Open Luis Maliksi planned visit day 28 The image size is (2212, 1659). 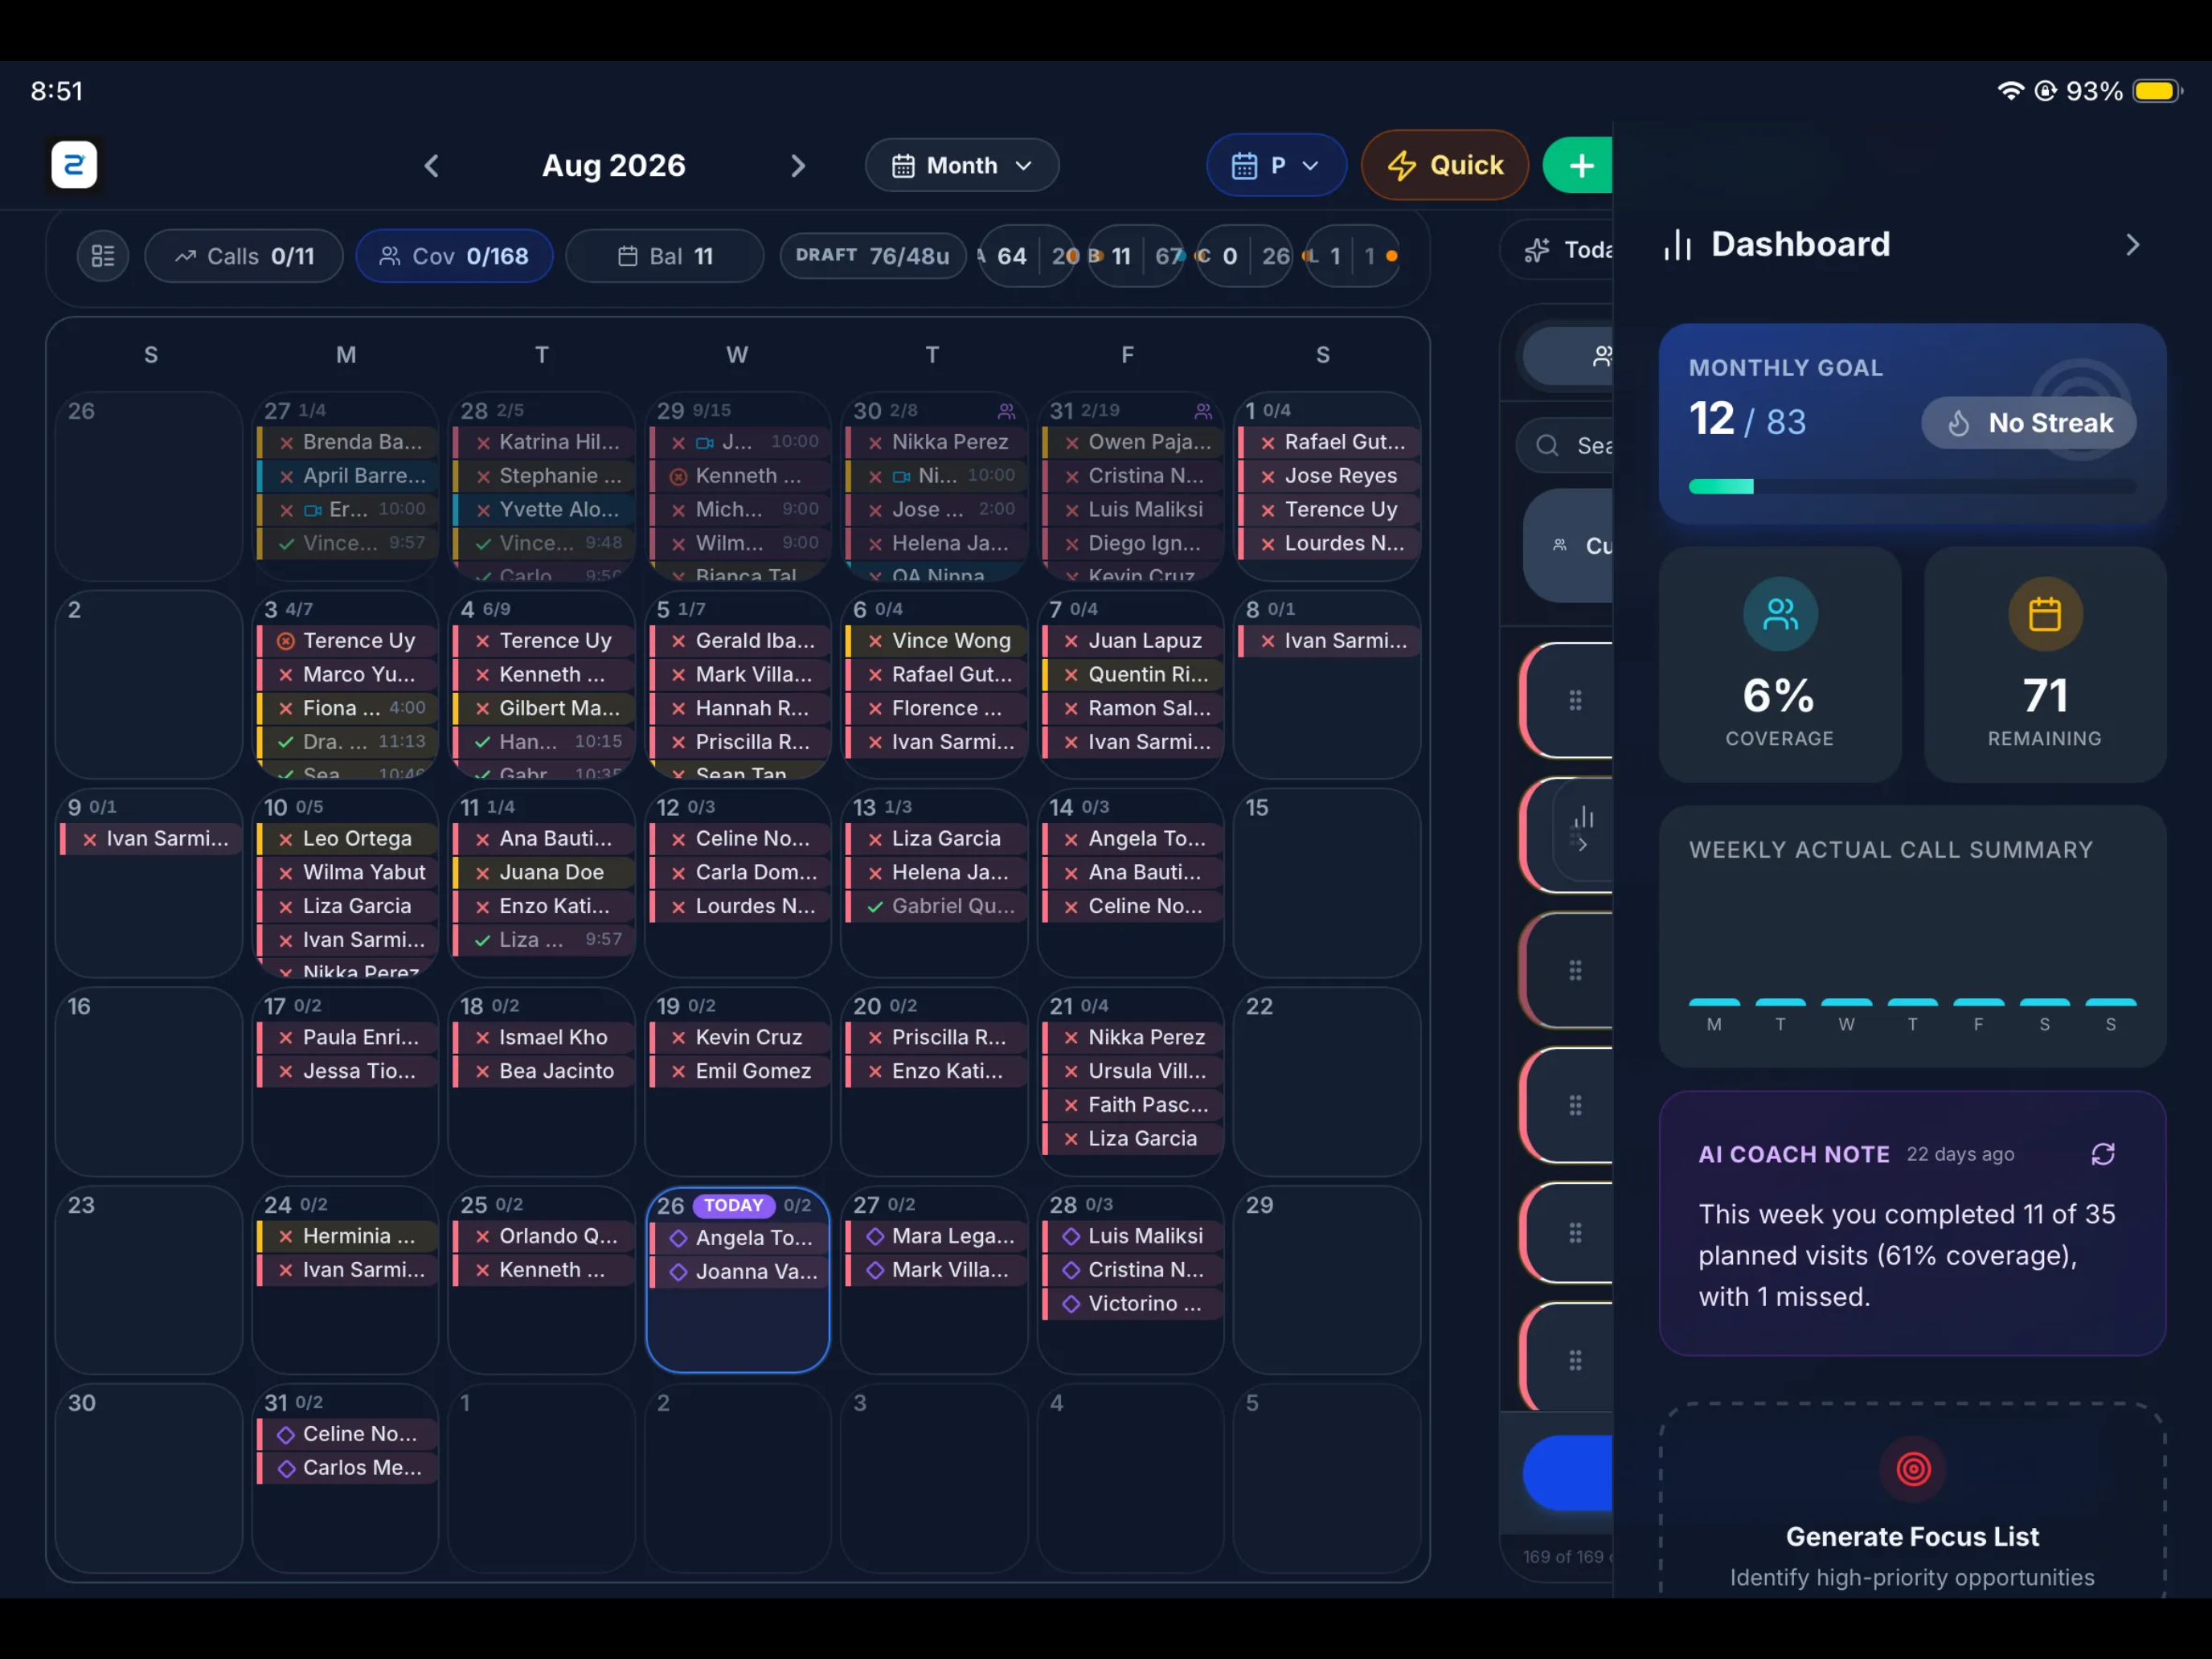[x=1132, y=1237]
